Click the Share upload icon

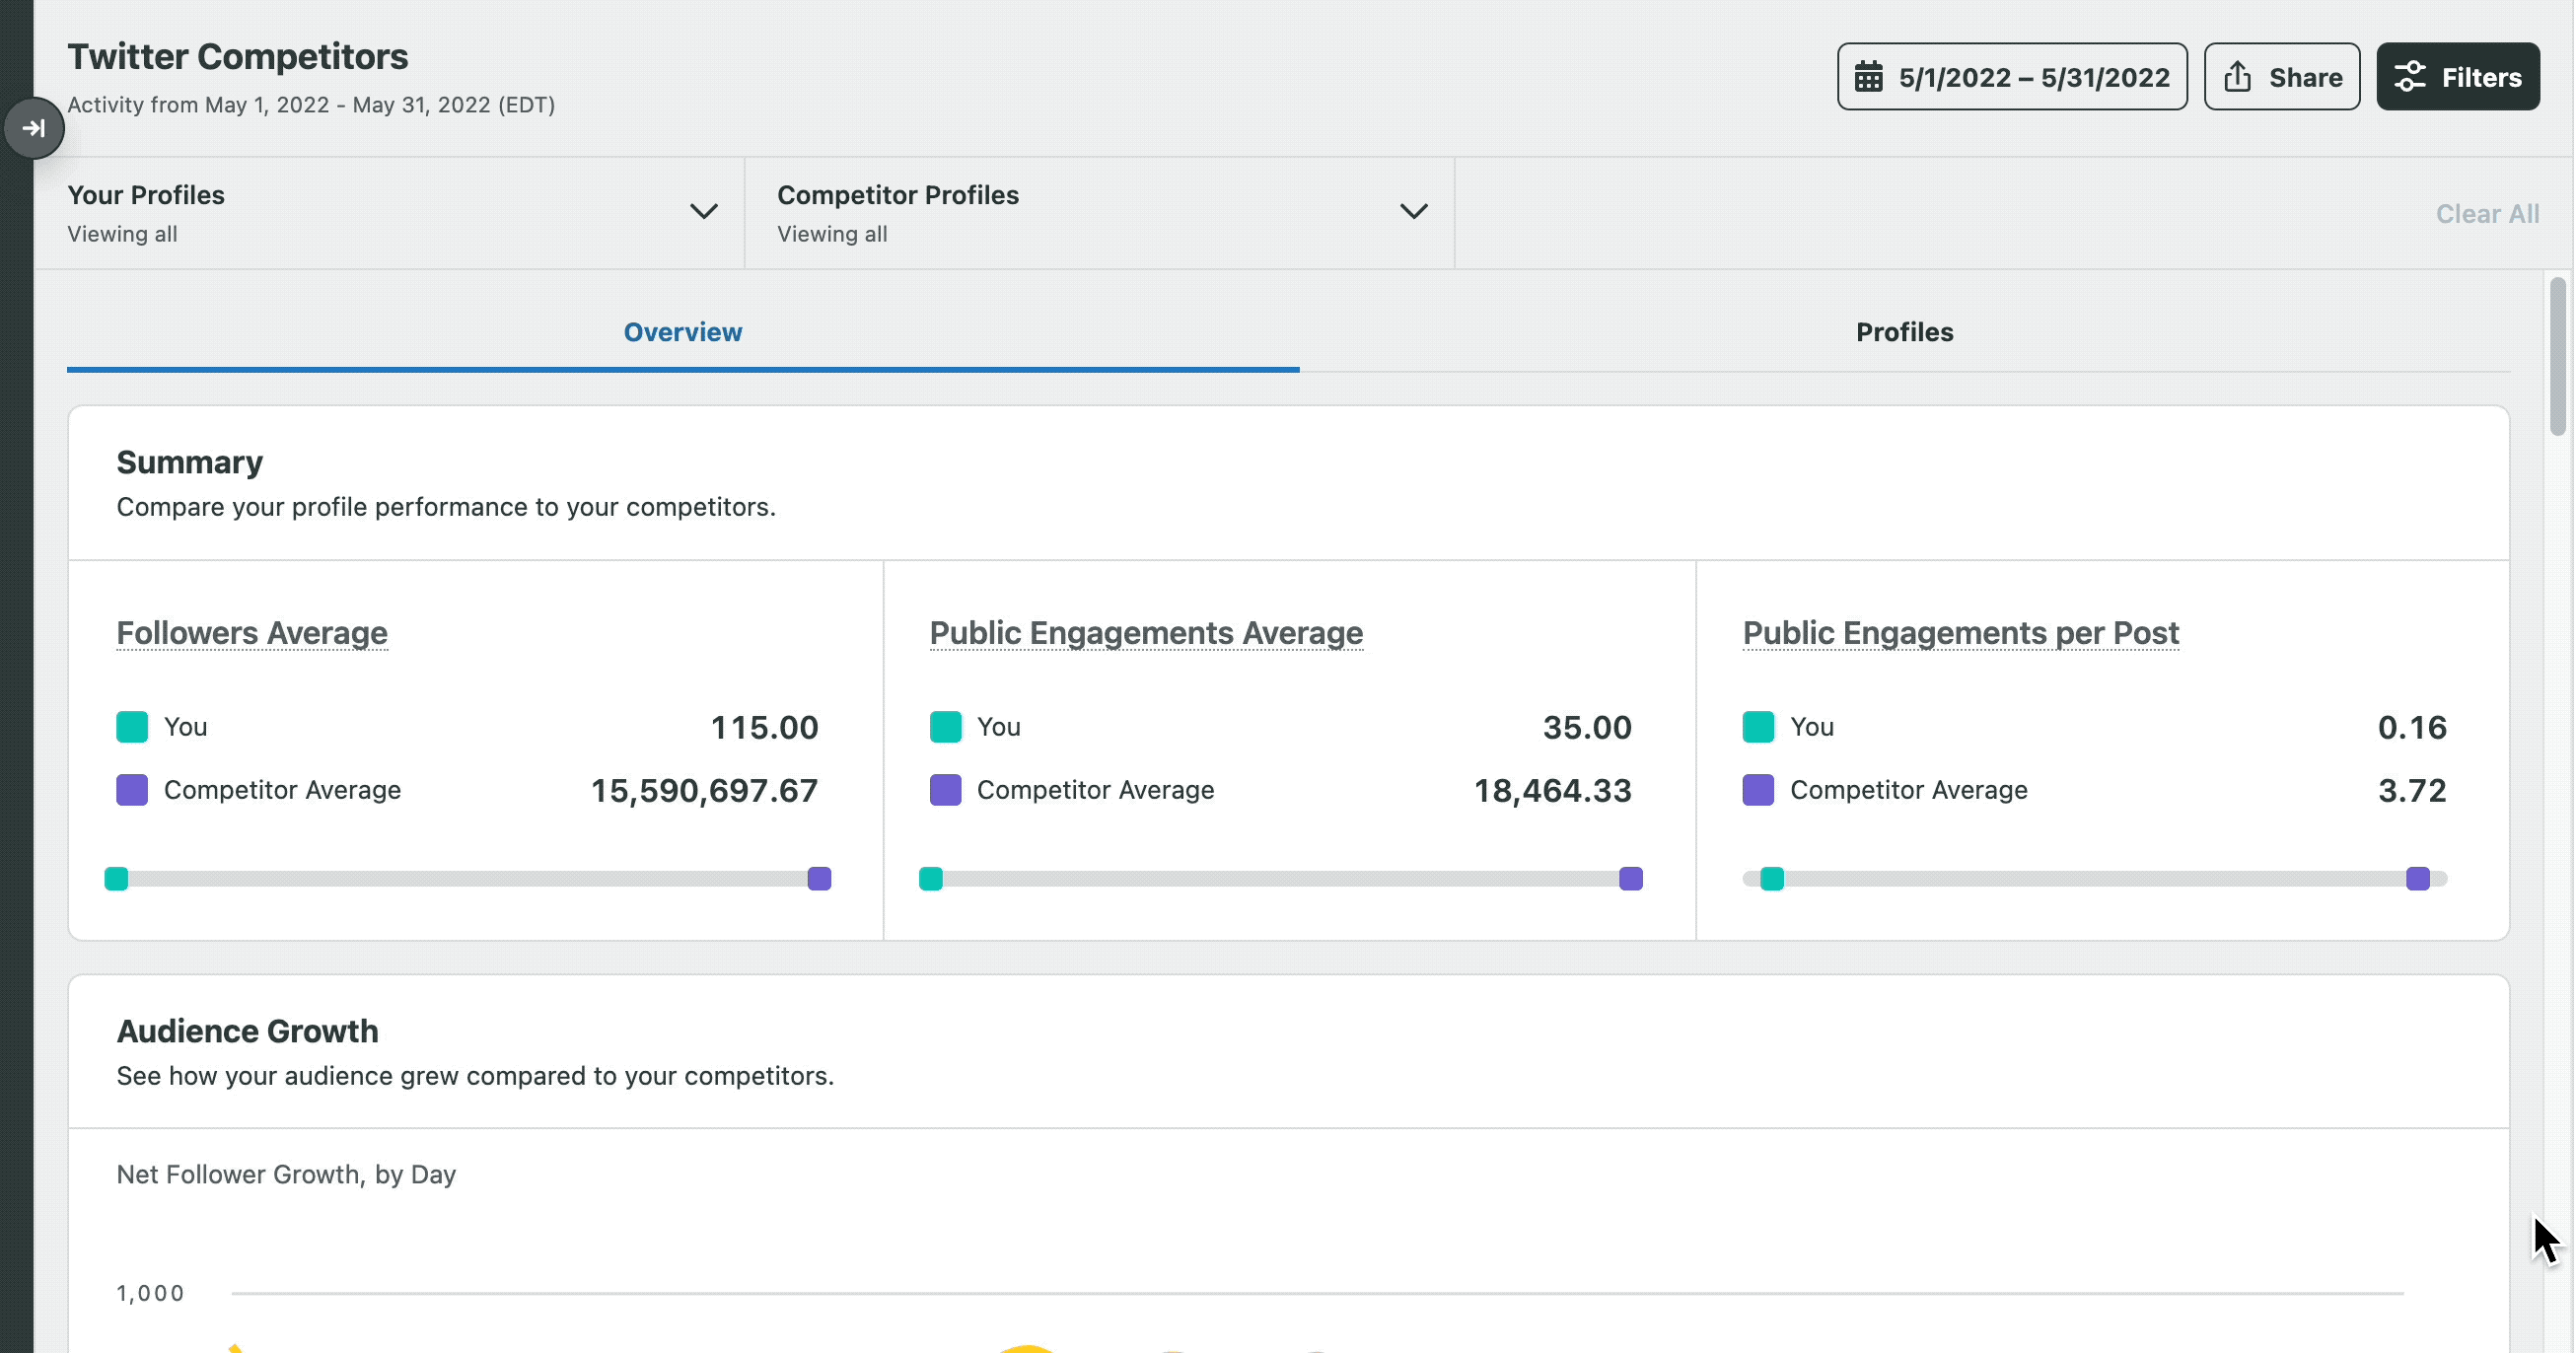(2237, 77)
